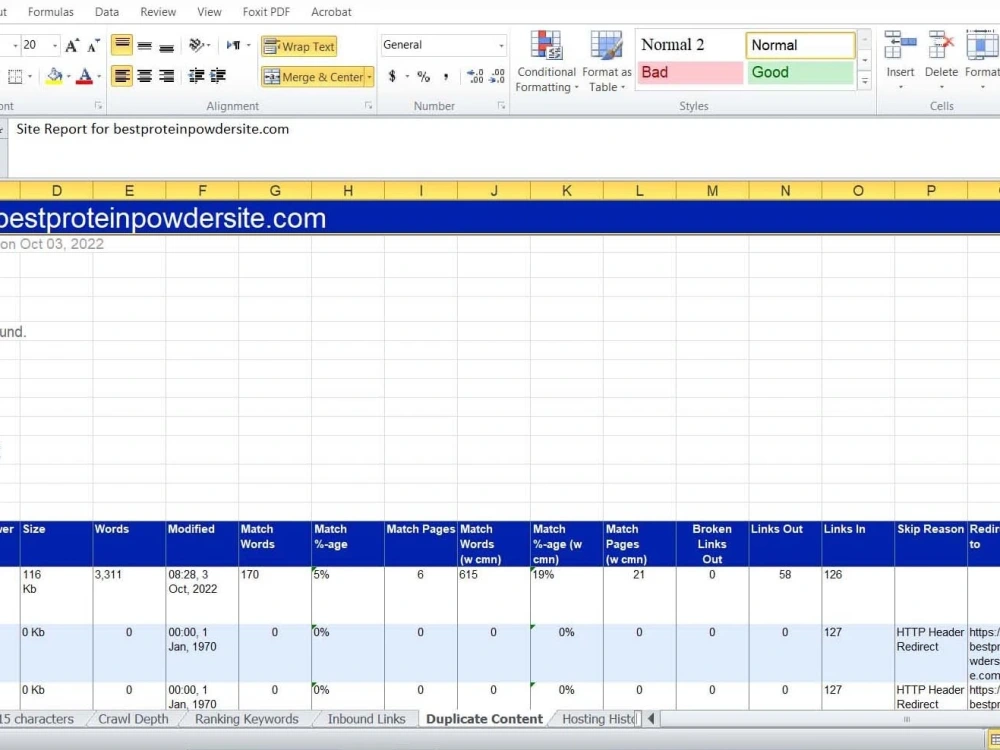Center text horizontally in the cell

(x=145, y=76)
